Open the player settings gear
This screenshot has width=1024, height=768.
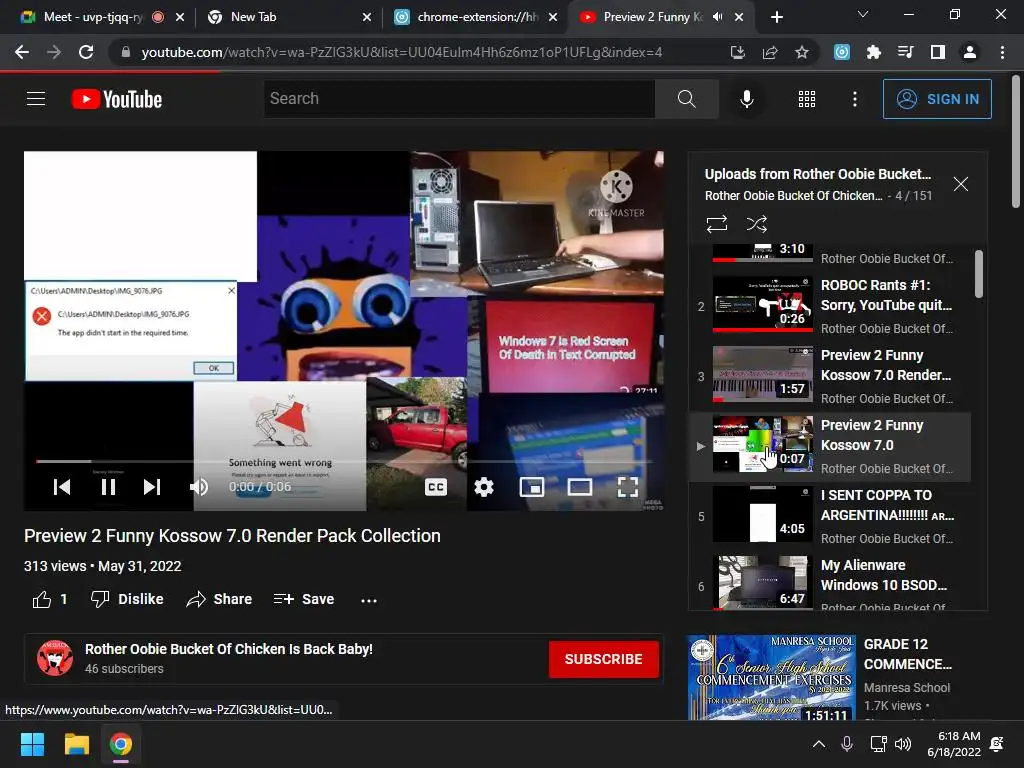pyautogui.click(x=483, y=487)
